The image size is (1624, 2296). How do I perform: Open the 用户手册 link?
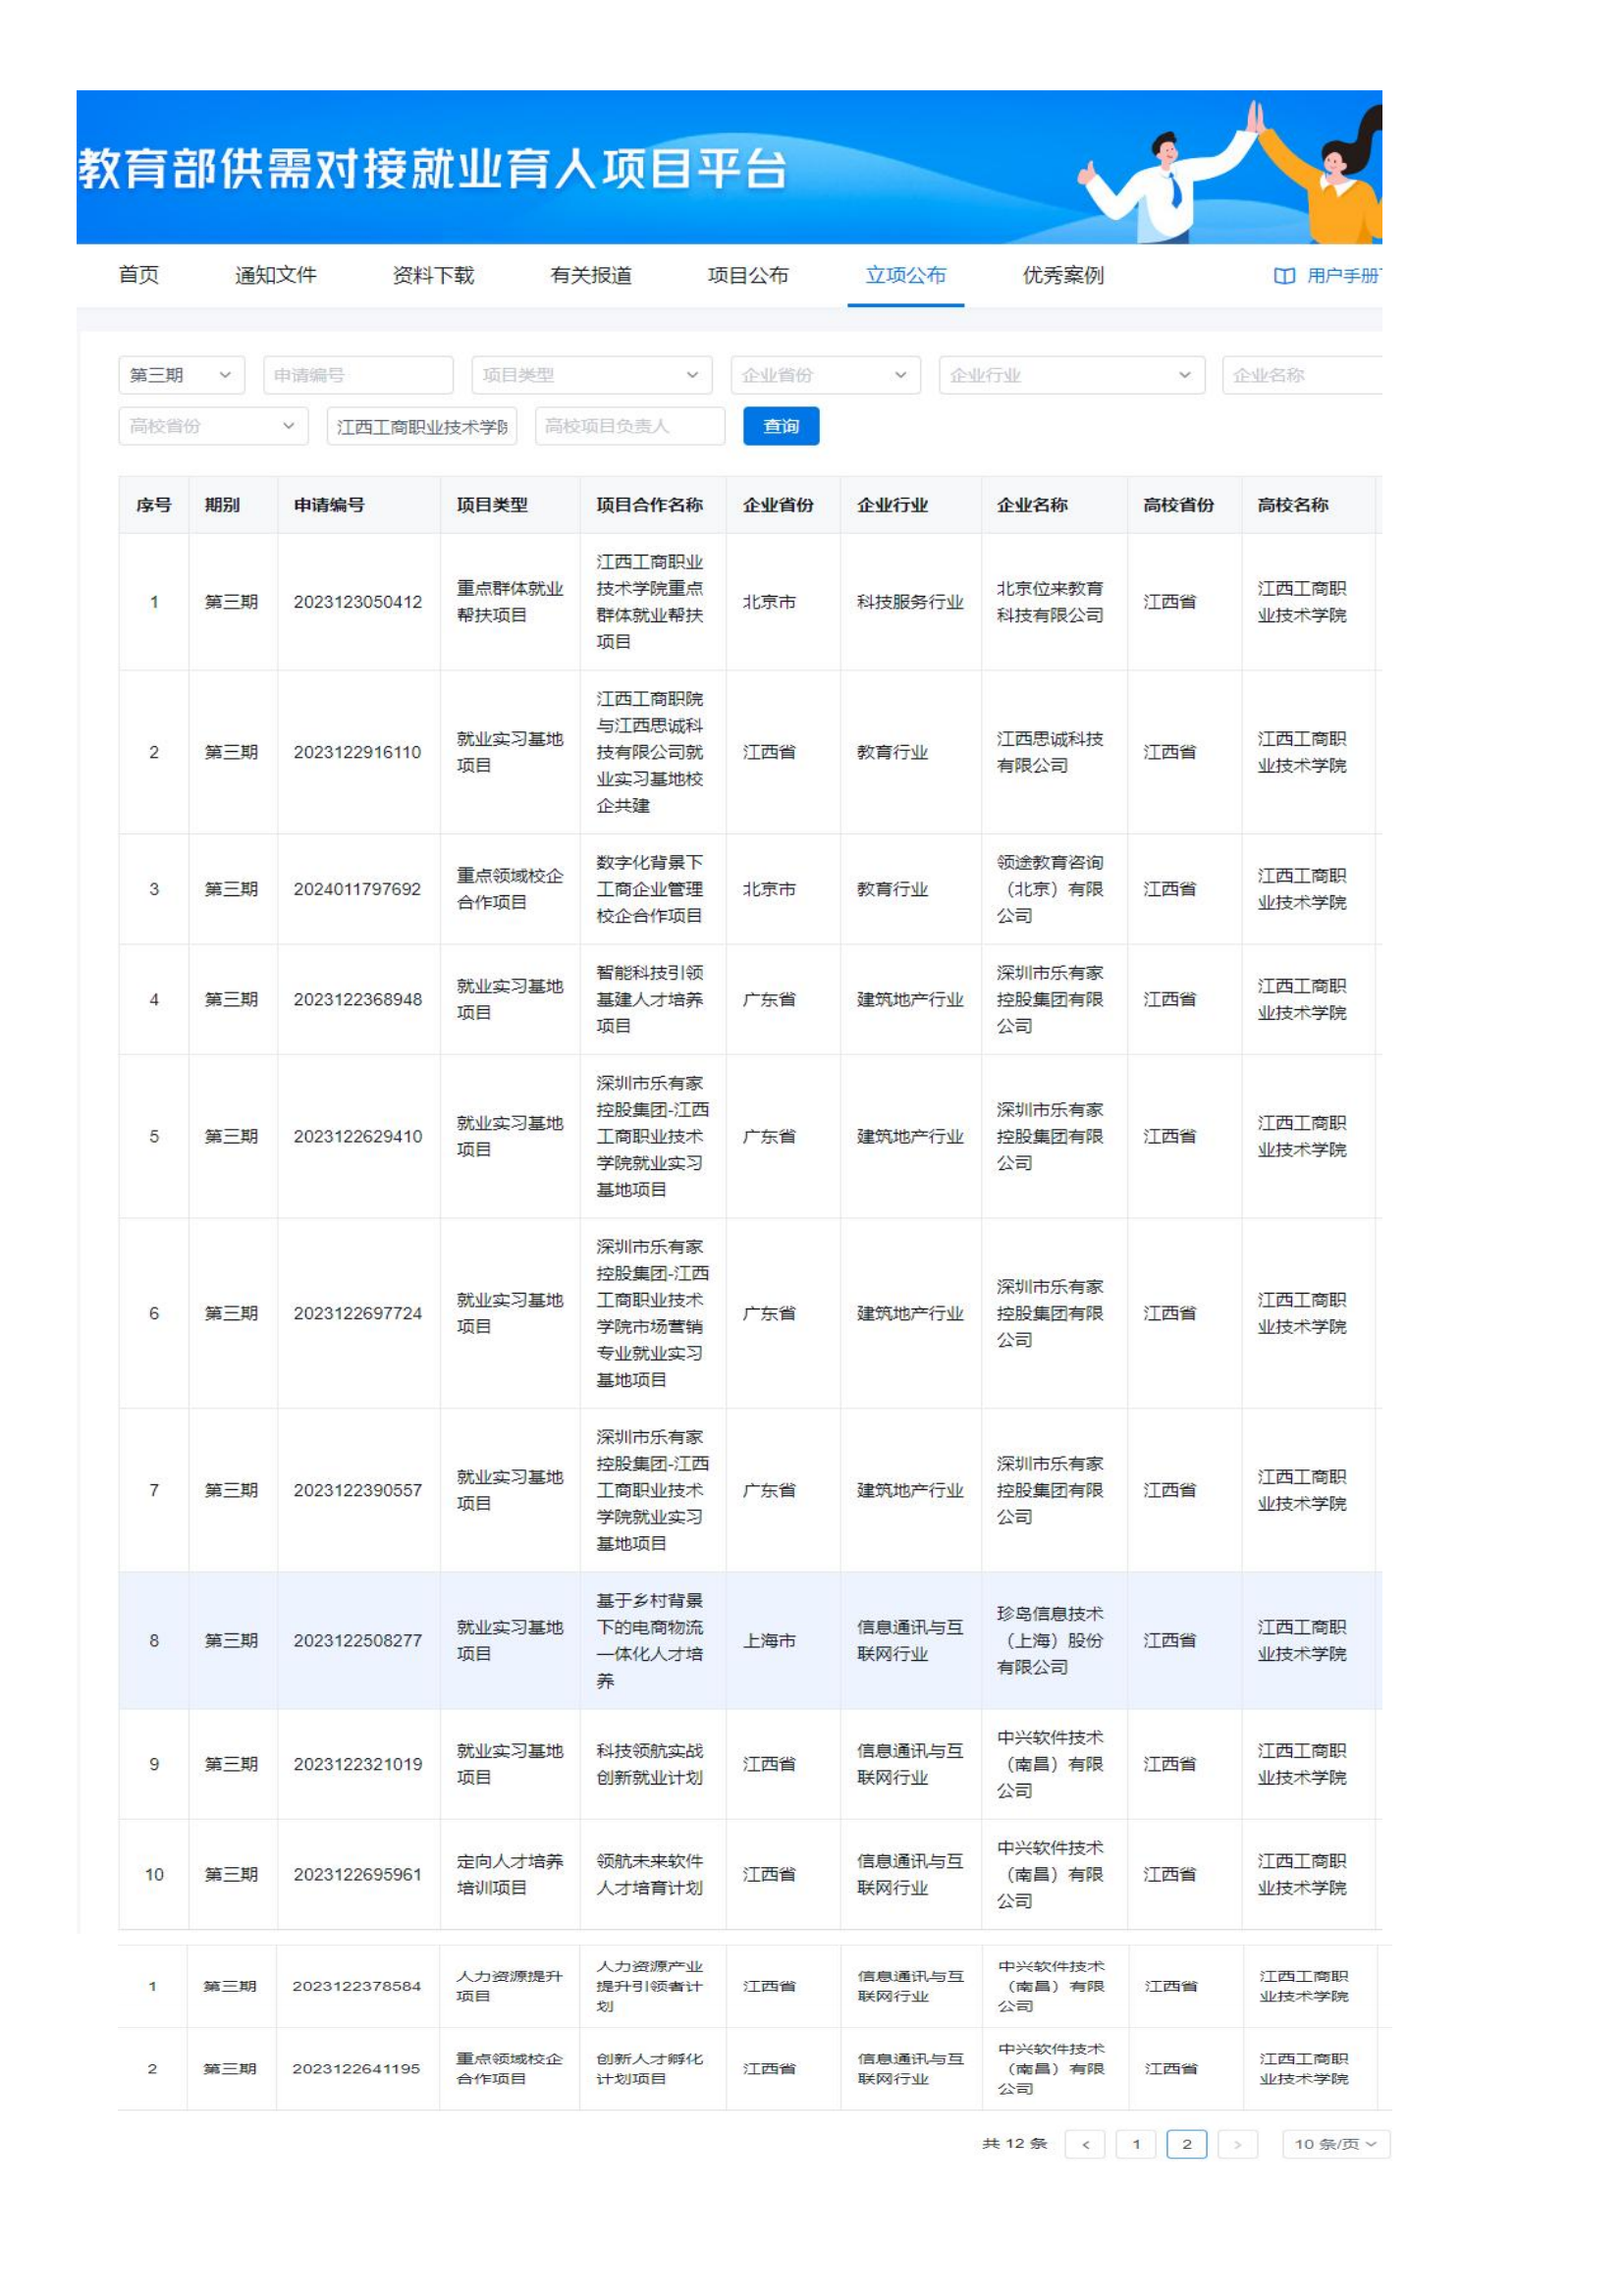pyautogui.click(x=1343, y=275)
